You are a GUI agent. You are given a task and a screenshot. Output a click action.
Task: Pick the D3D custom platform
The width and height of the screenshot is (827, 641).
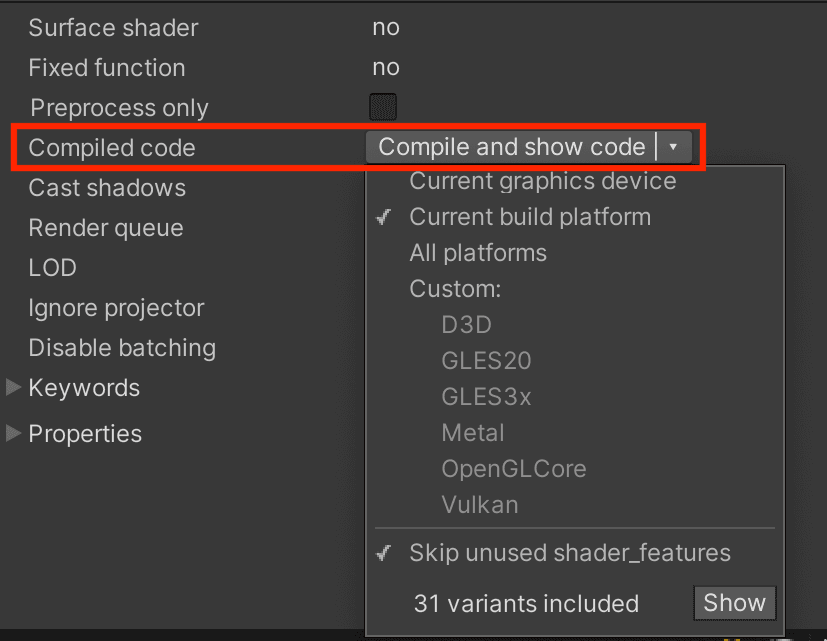coord(466,325)
